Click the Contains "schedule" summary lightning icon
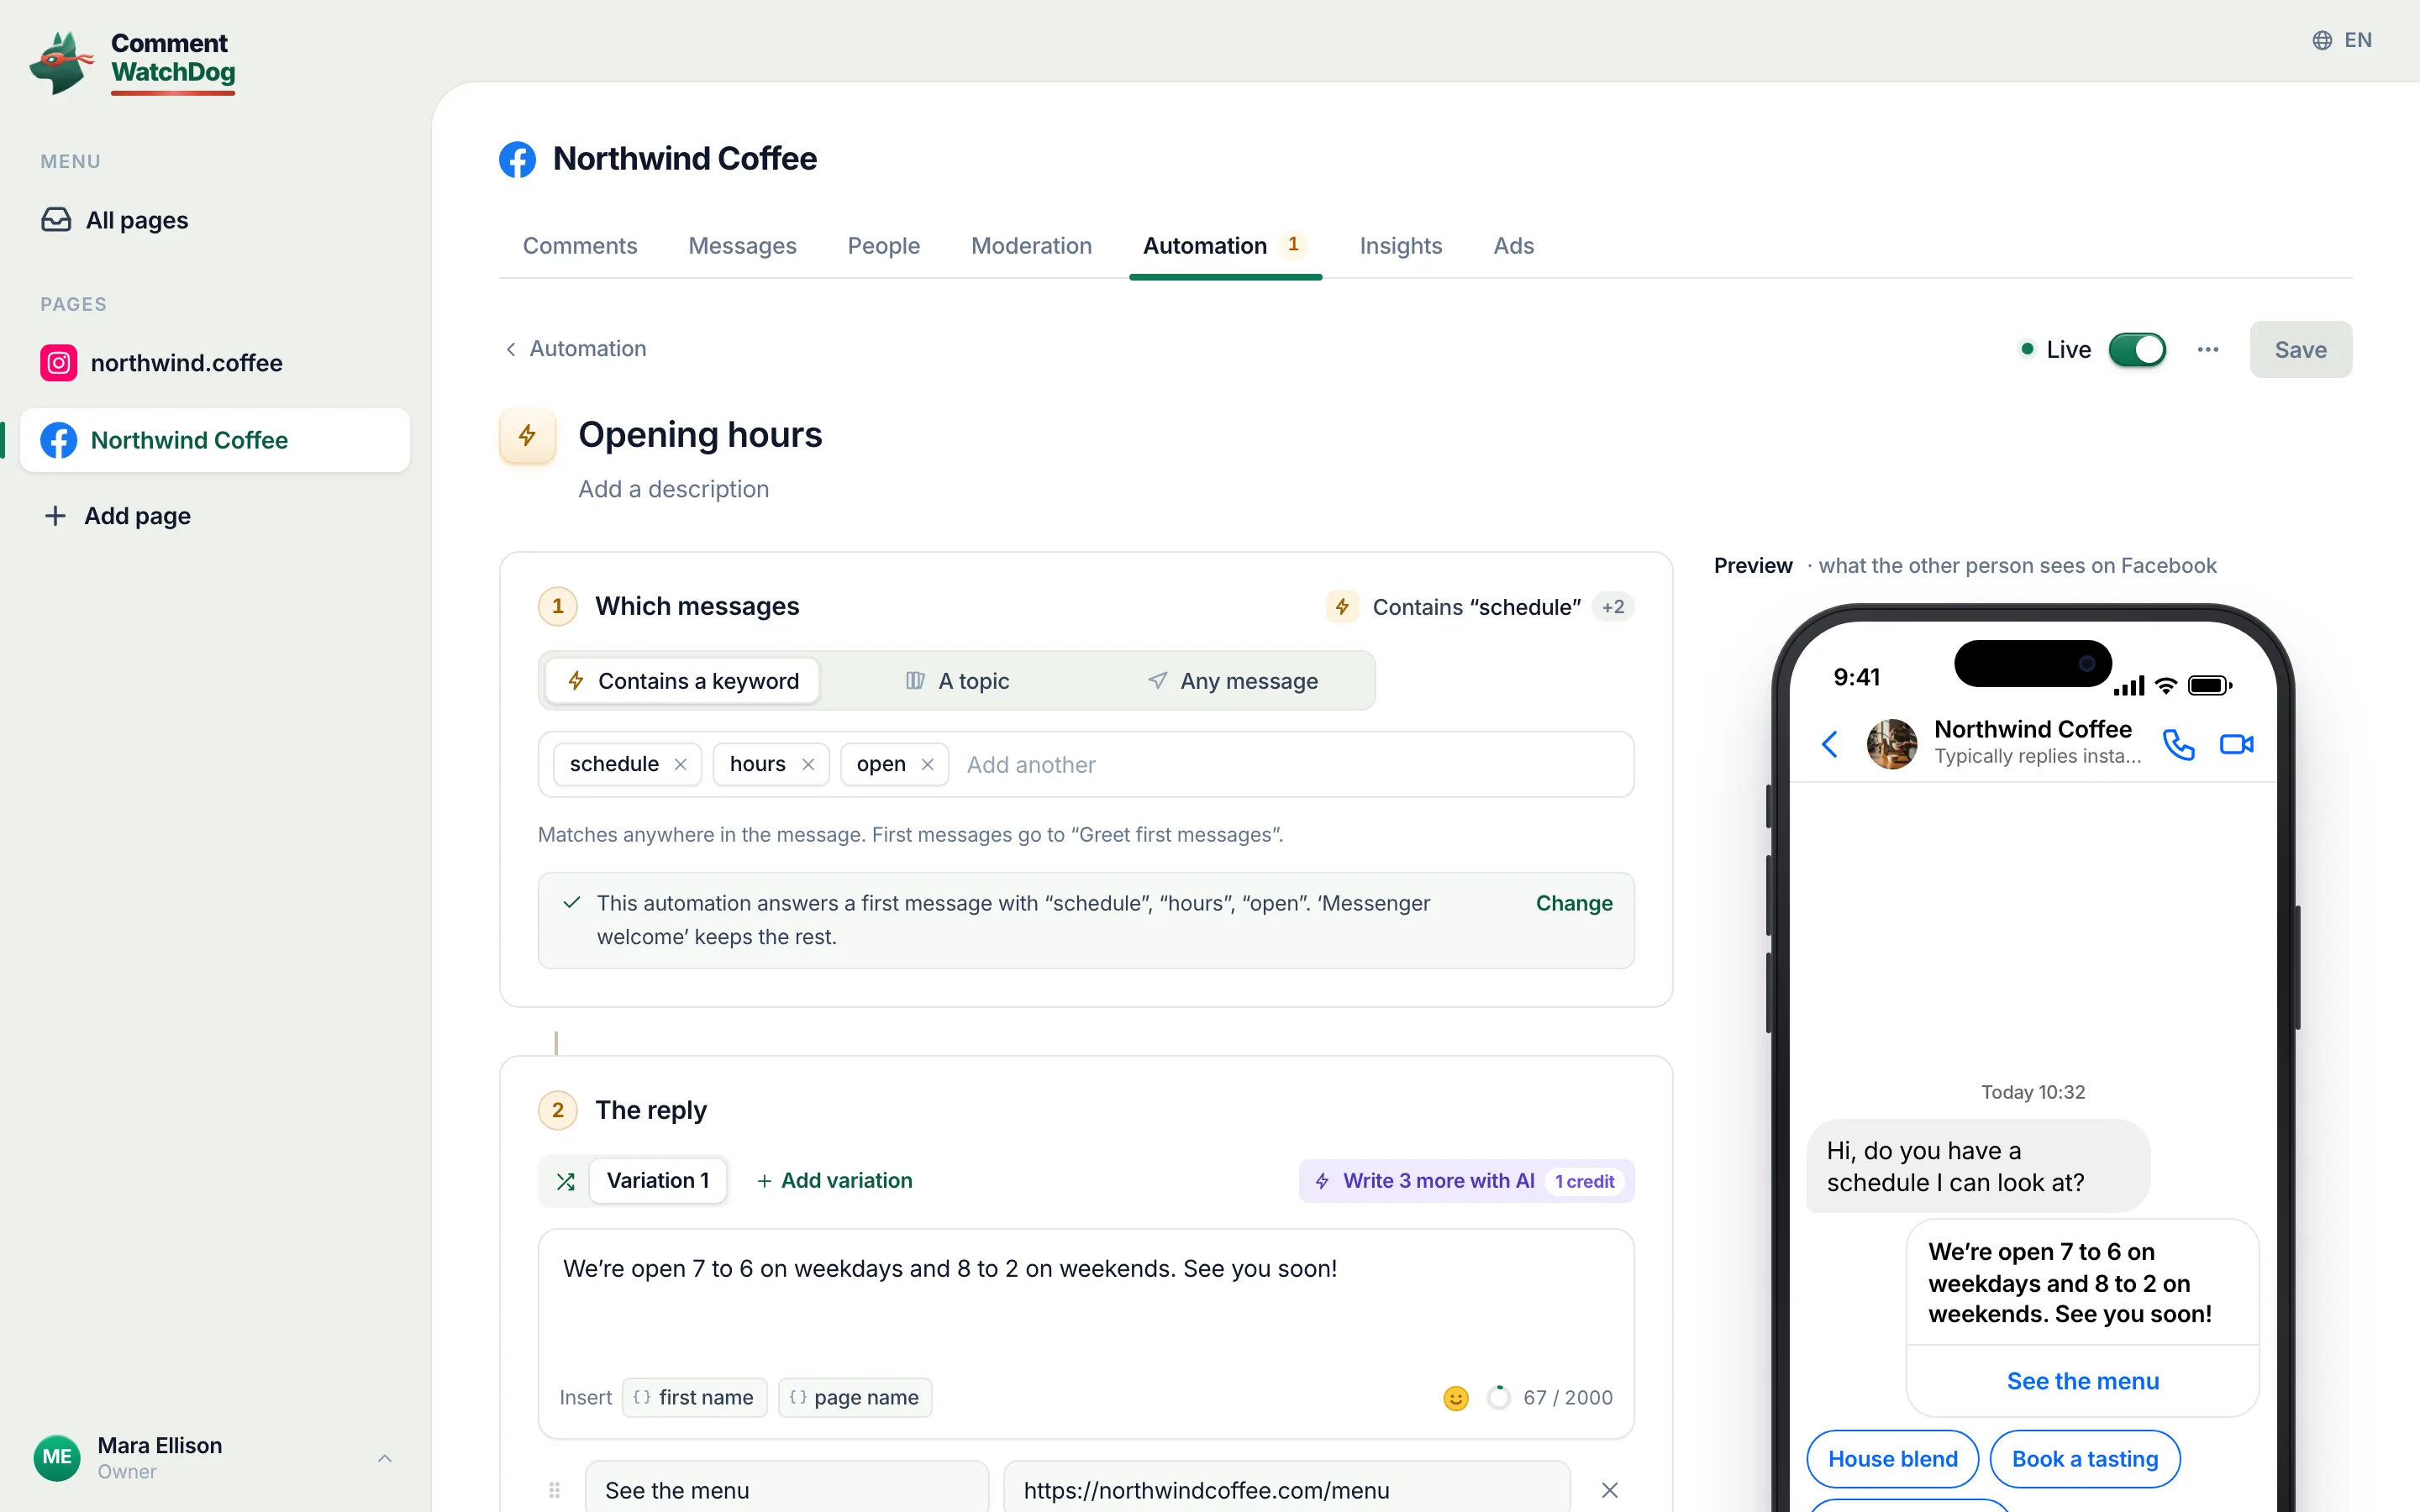The width and height of the screenshot is (2420, 1512). (1342, 607)
